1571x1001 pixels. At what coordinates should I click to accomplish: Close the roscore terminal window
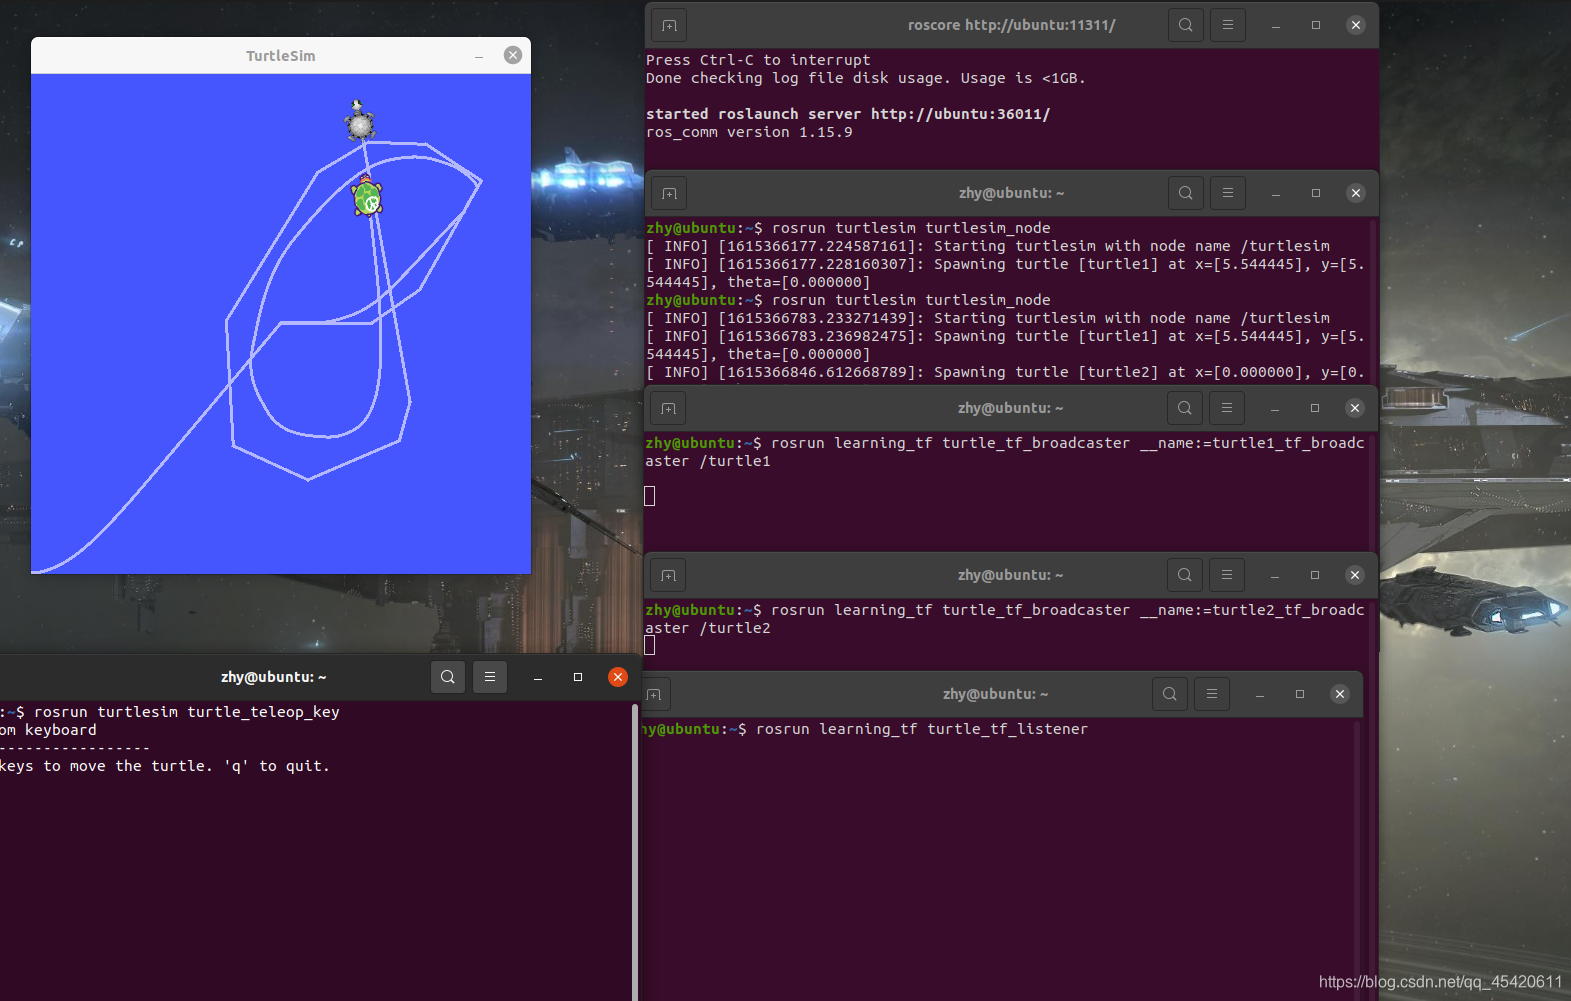pos(1356,25)
